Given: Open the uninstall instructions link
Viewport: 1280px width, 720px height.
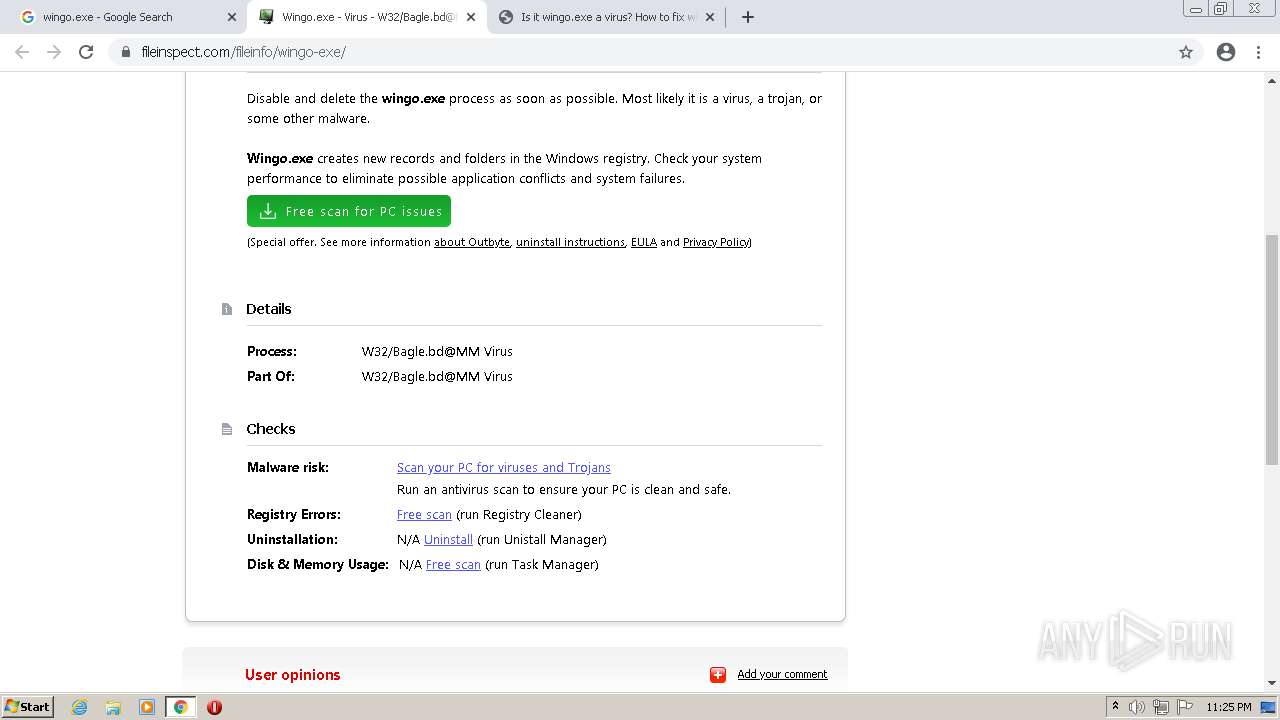Looking at the screenshot, I should click(570, 242).
